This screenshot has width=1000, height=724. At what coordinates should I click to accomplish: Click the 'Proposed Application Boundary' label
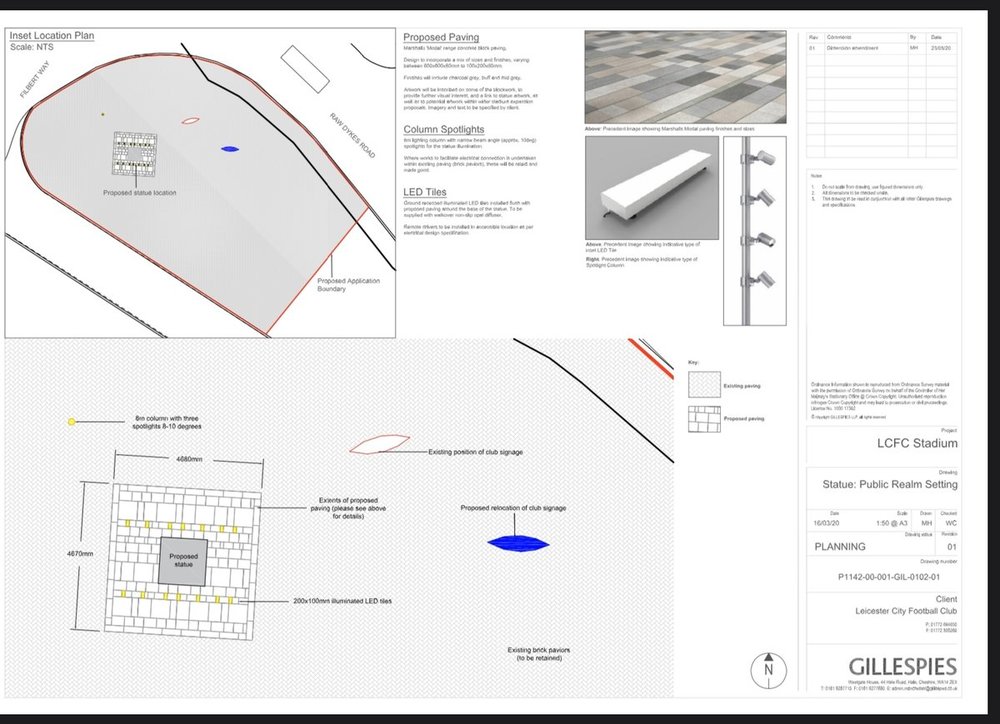348,284
